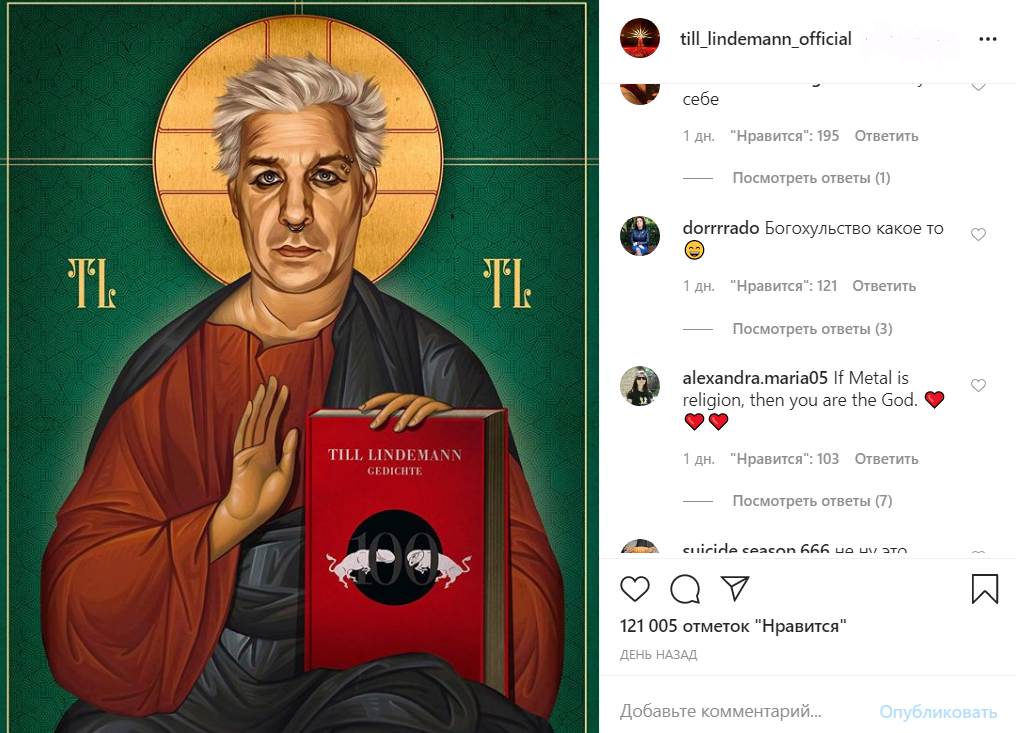Expand "Посмотреть ответы (3)" replies
Screen dimensions: 1016x733
(x=812, y=329)
